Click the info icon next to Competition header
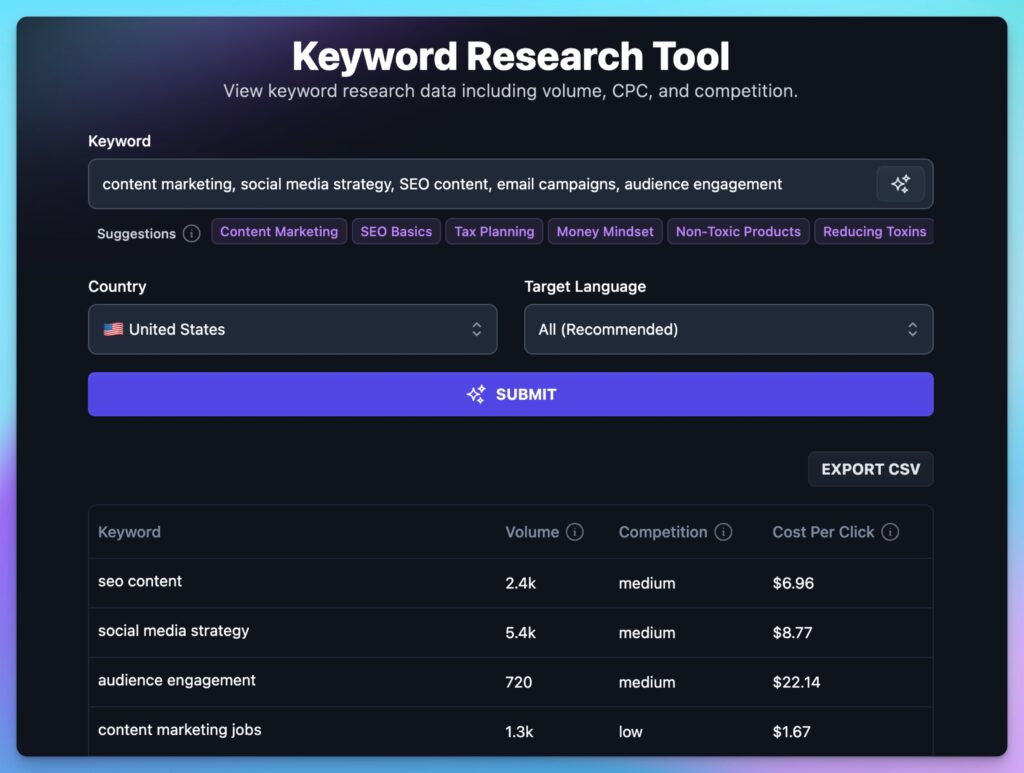1024x773 pixels. pos(723,532)
